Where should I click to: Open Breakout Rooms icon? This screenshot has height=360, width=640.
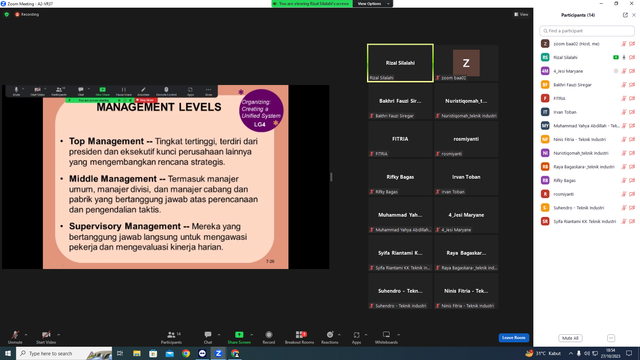point(301,335)
